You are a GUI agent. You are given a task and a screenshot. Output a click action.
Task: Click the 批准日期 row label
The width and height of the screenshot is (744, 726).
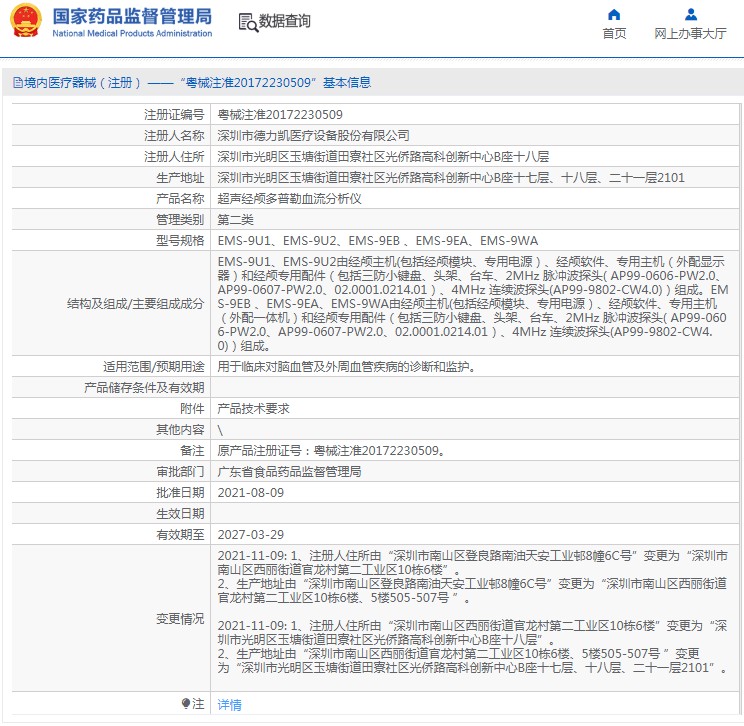(x=180, y=493)
